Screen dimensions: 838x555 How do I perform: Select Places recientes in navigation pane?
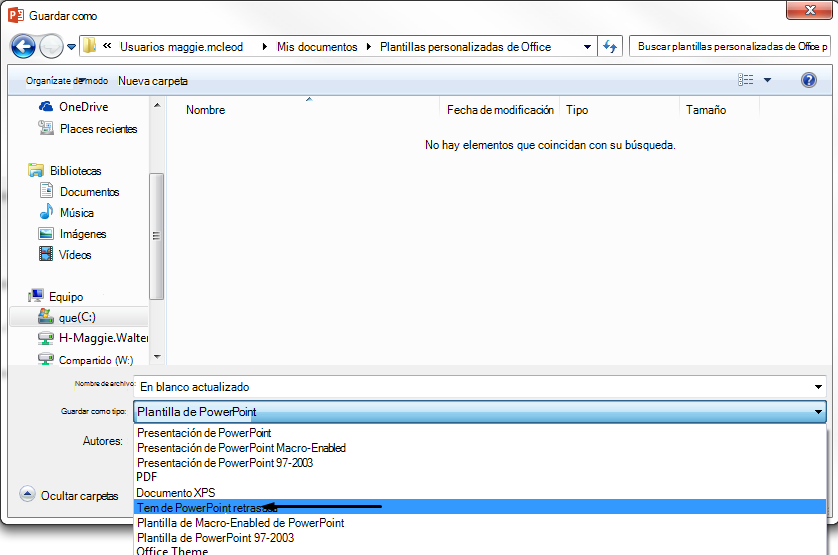click(88, 128)
